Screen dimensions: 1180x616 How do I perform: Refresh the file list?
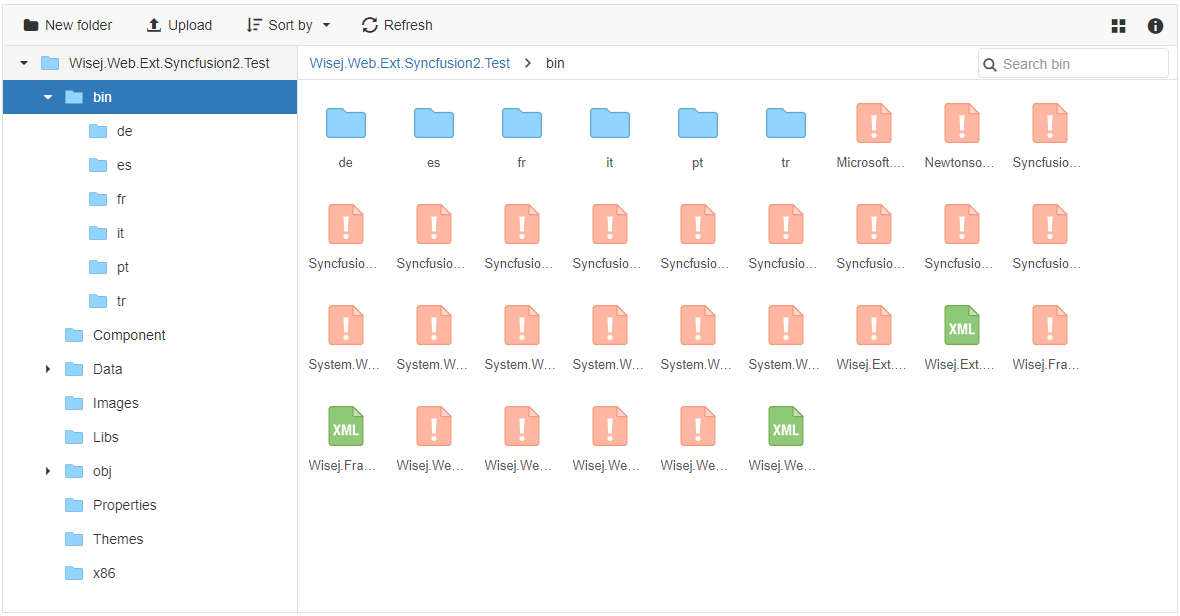397,25
